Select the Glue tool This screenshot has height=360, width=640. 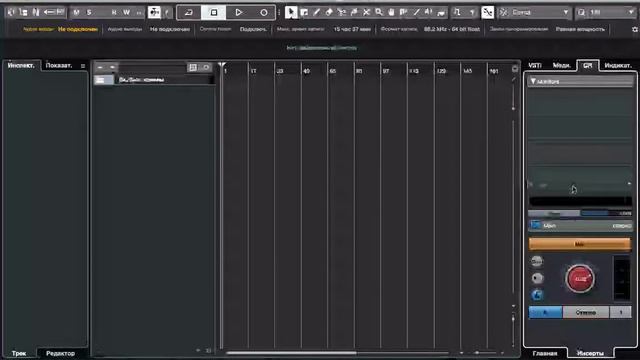click(354, 13)
